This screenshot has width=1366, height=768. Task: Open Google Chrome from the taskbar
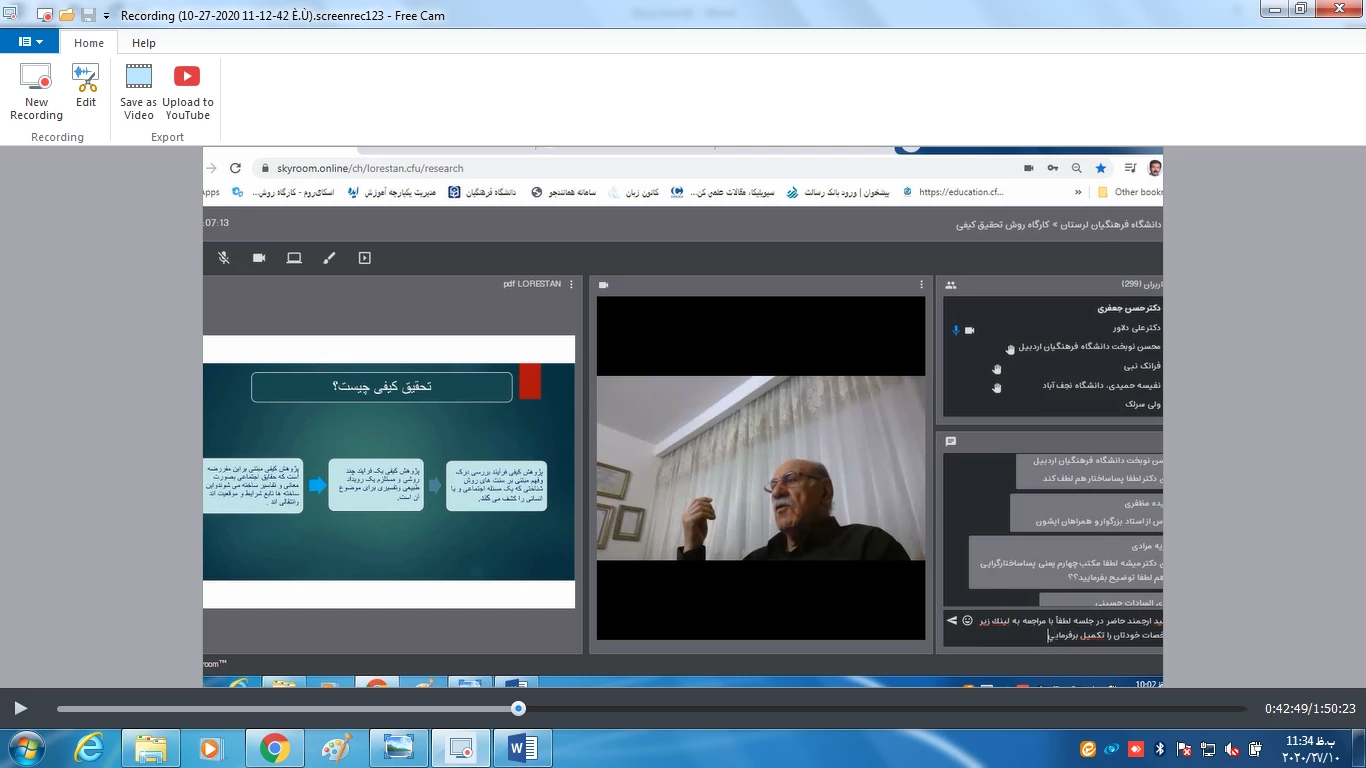pyautogui.click(x=274, y=748)
